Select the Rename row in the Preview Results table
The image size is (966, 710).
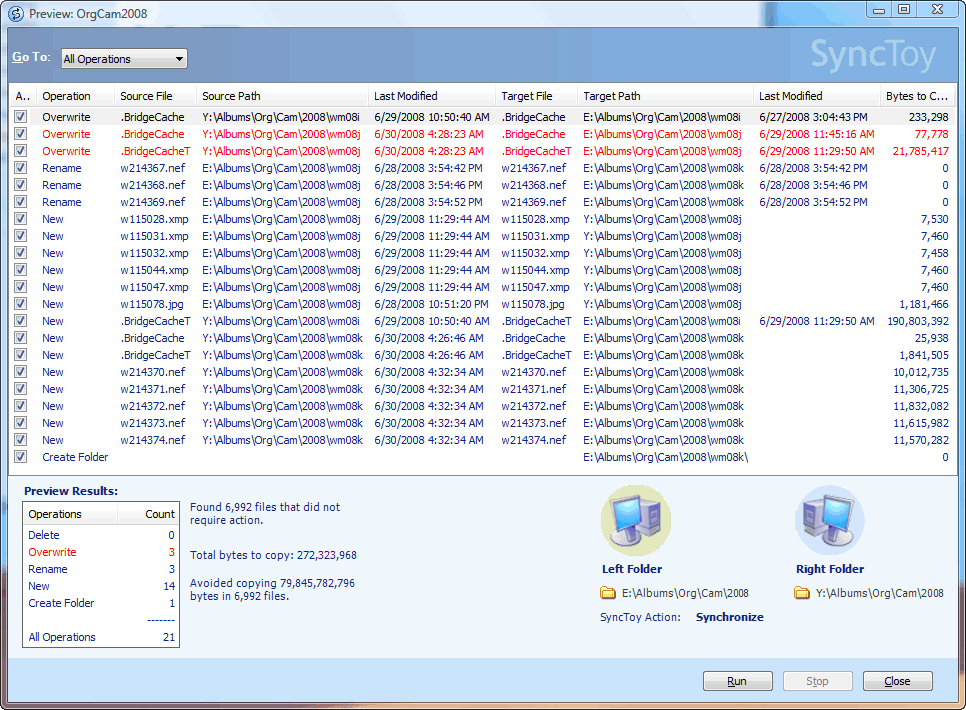pos(101,569)
